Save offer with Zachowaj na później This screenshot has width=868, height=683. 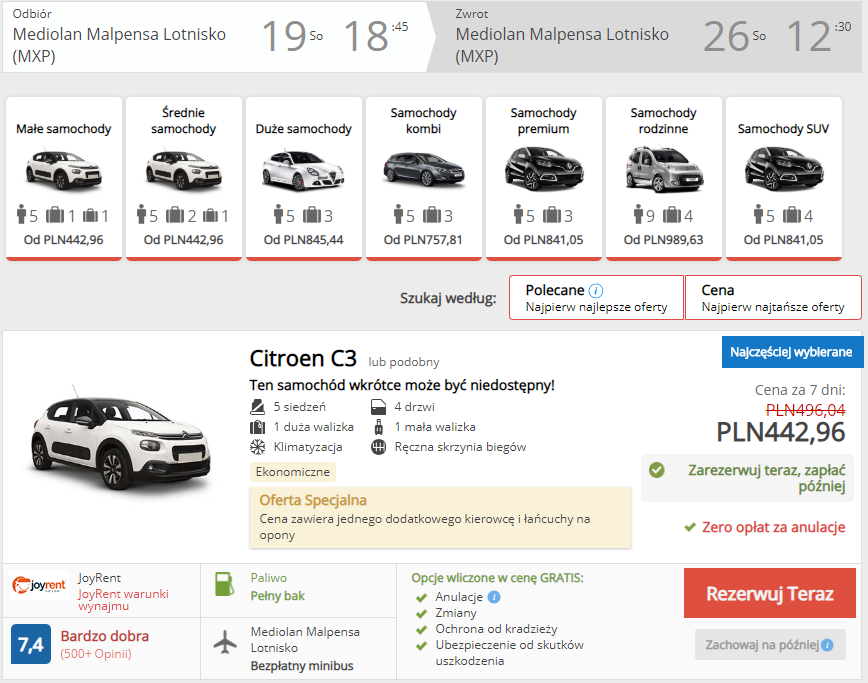point(770,645)
